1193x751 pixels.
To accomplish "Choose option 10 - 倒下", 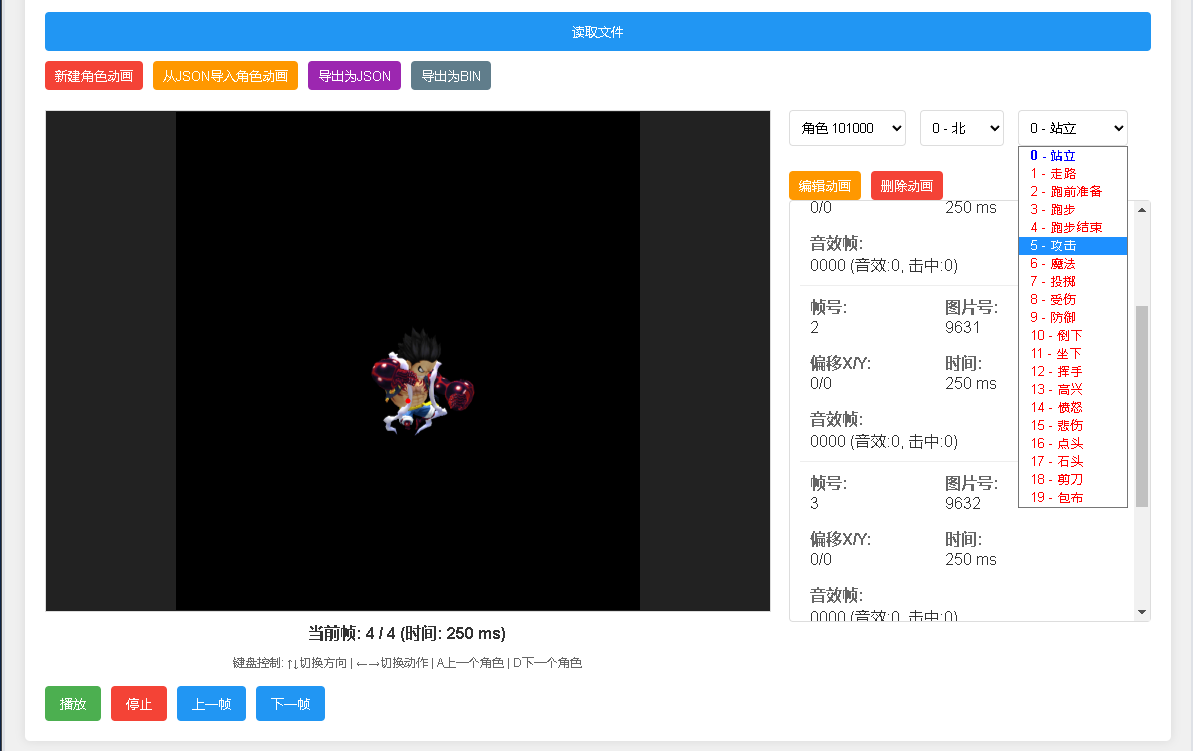I will click(1073, 336).
